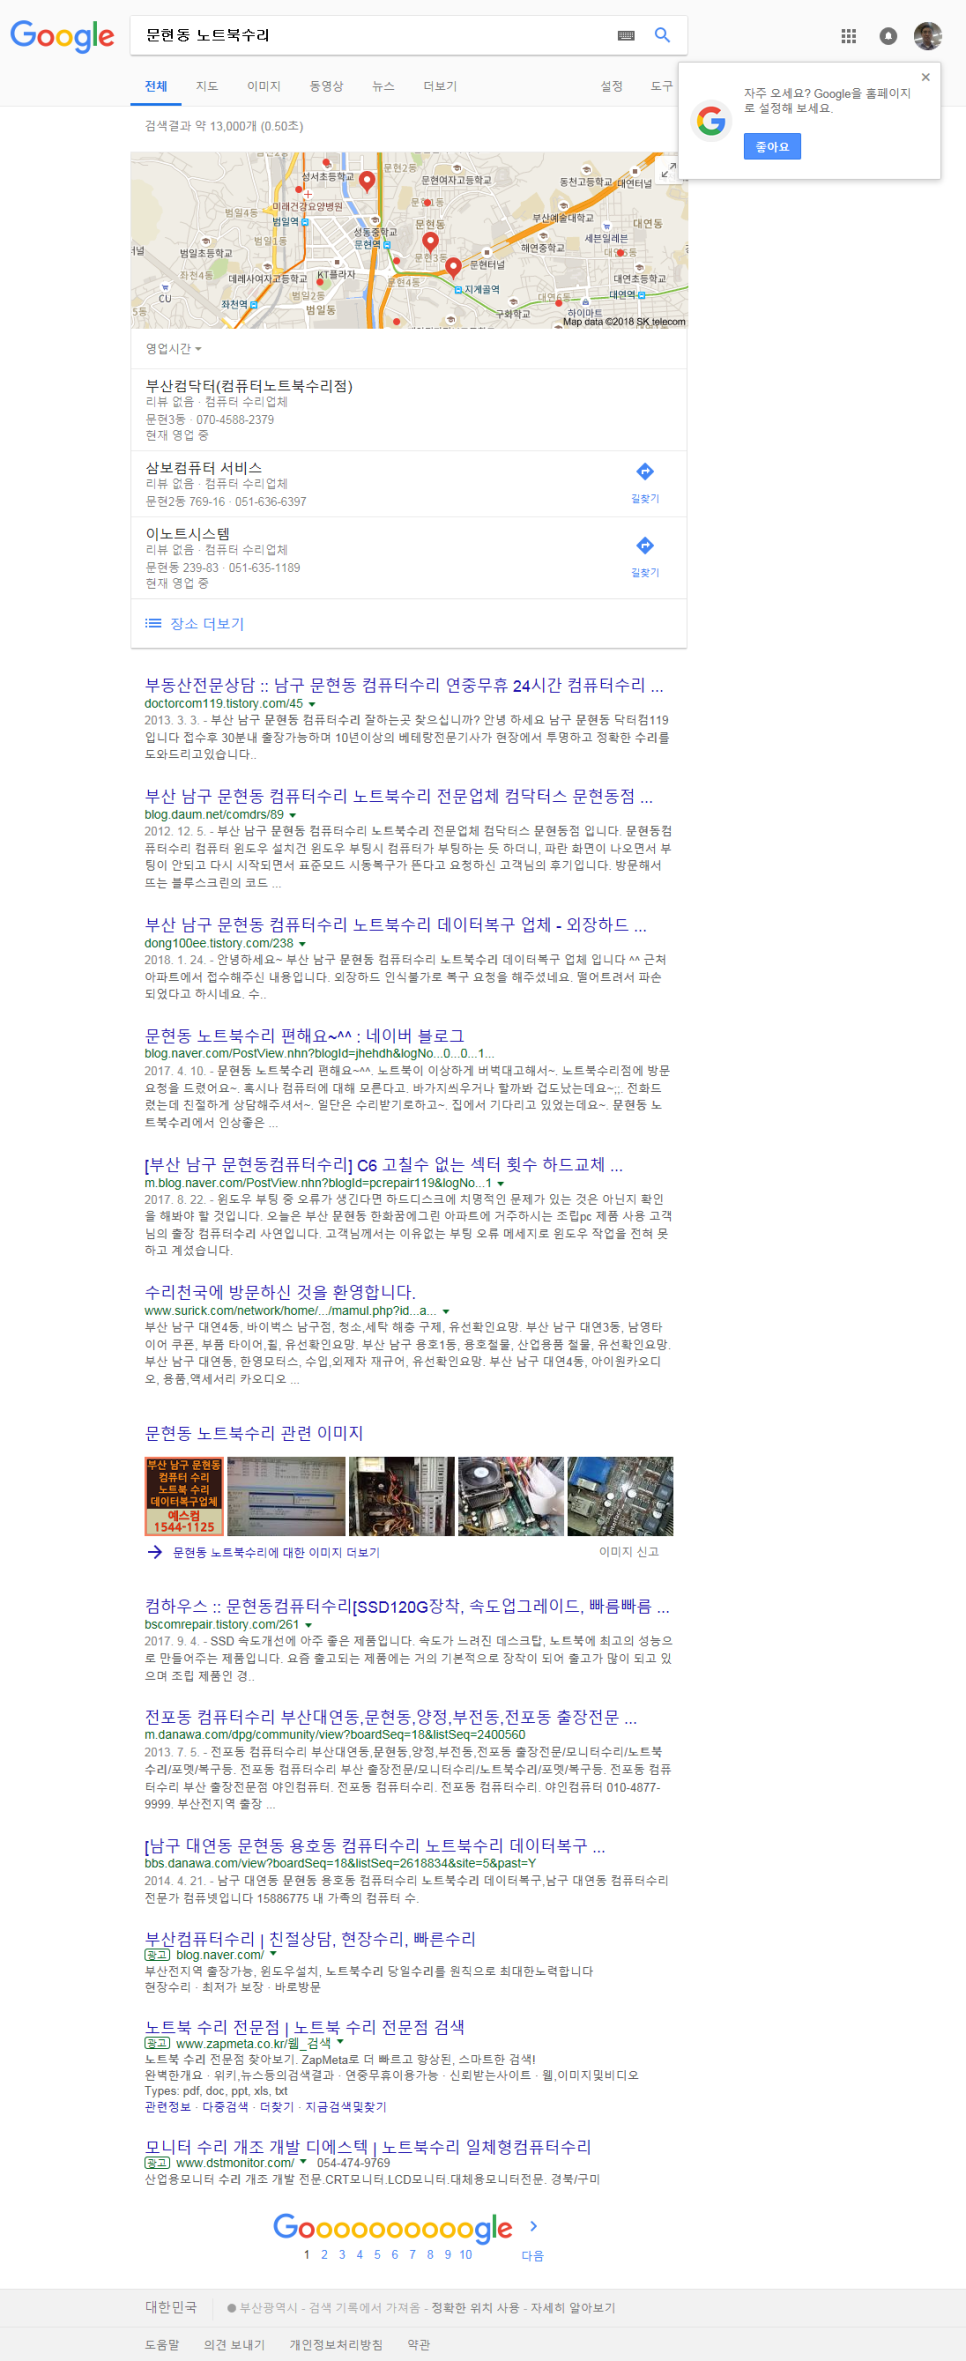The width and height of the screenshot is (966, 2361).
Task: Close the homepage suggestion popup
Action: coord(925,77)
